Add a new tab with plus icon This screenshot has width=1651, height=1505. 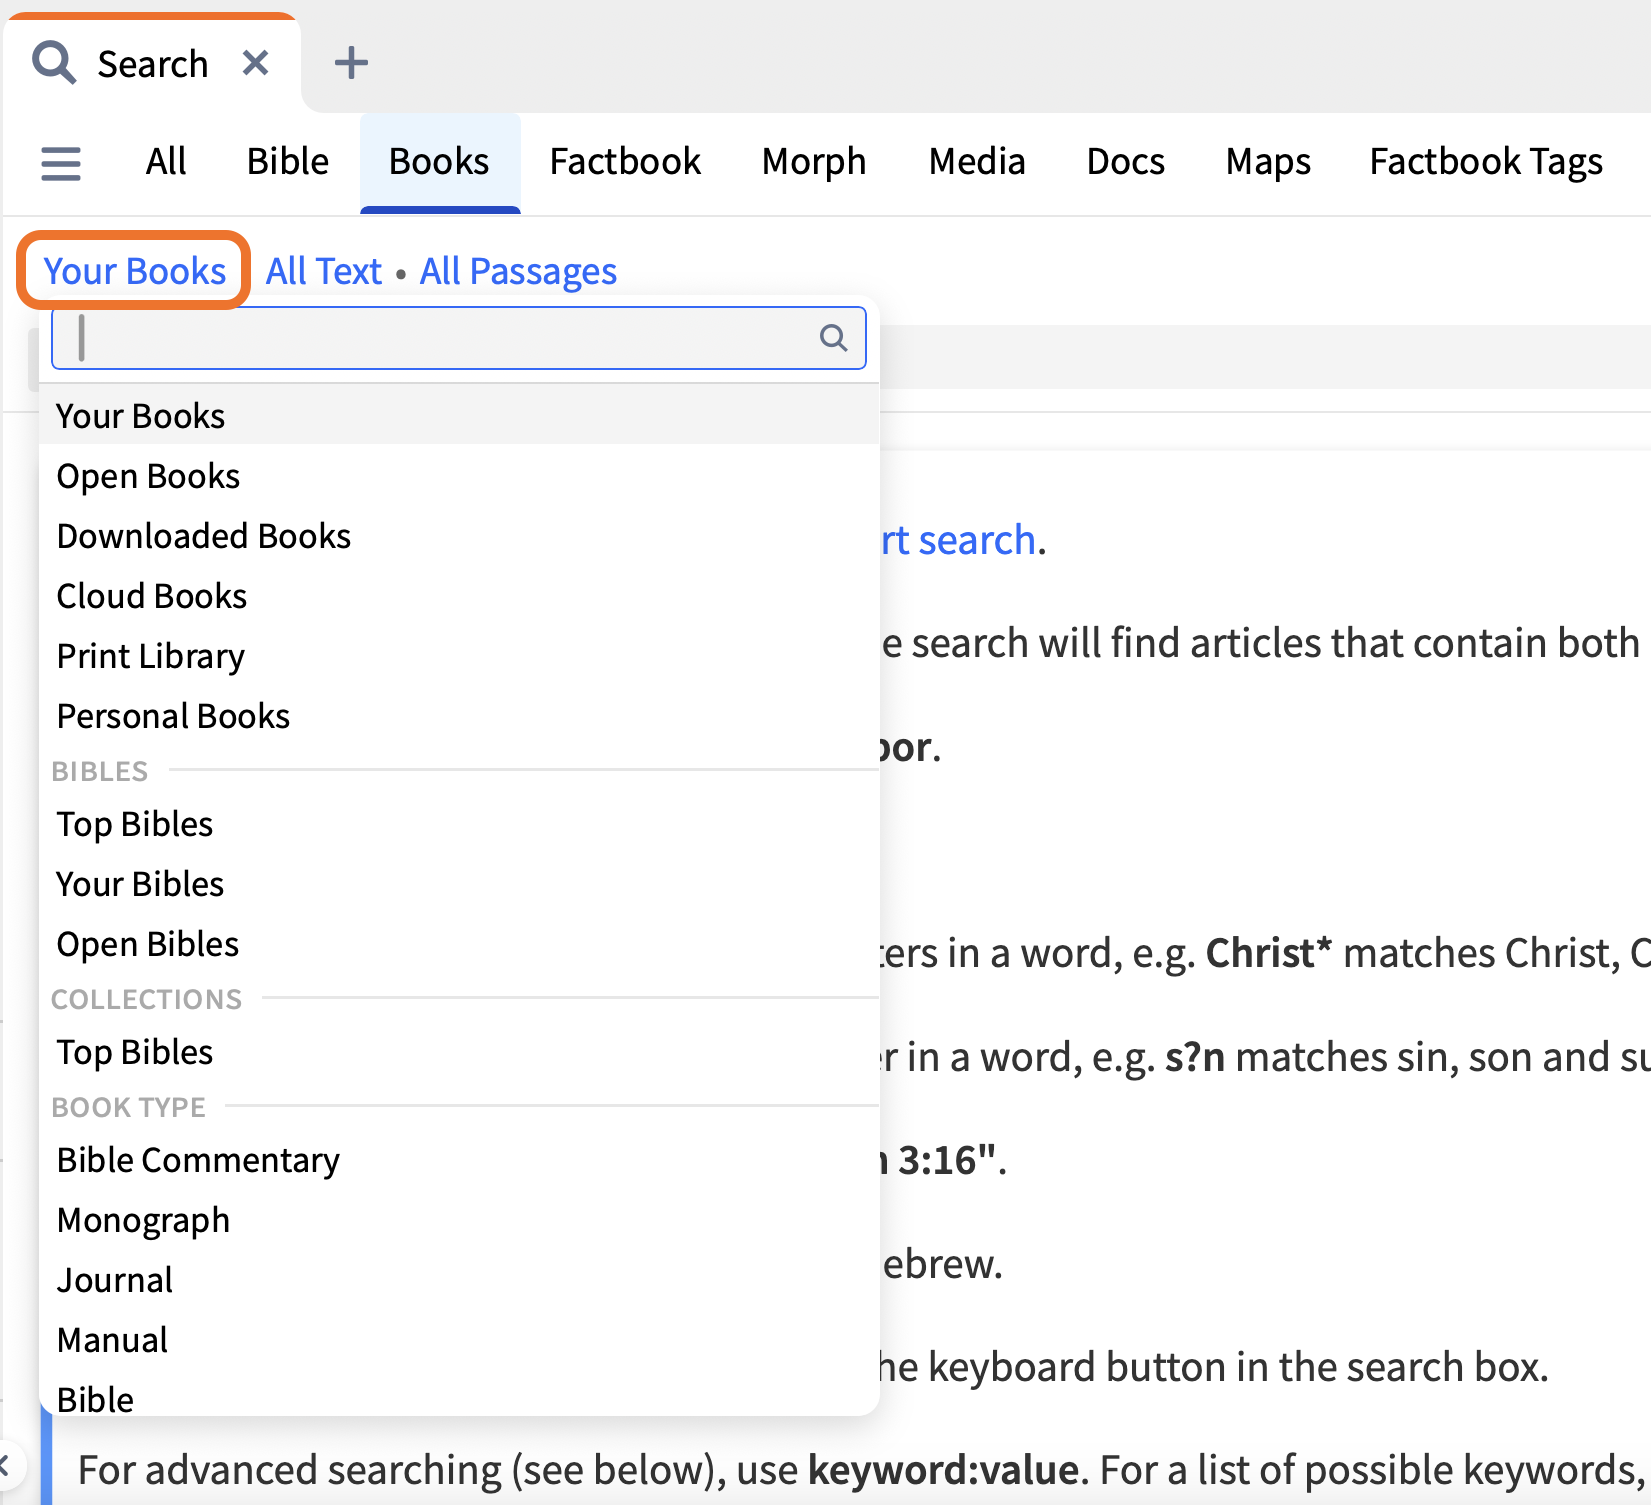[x=351, y=63]
